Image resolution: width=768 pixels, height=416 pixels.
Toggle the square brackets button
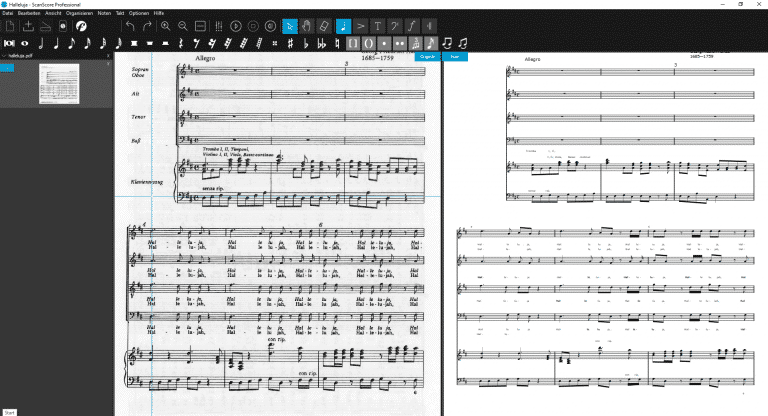click(x=353, y=44)
